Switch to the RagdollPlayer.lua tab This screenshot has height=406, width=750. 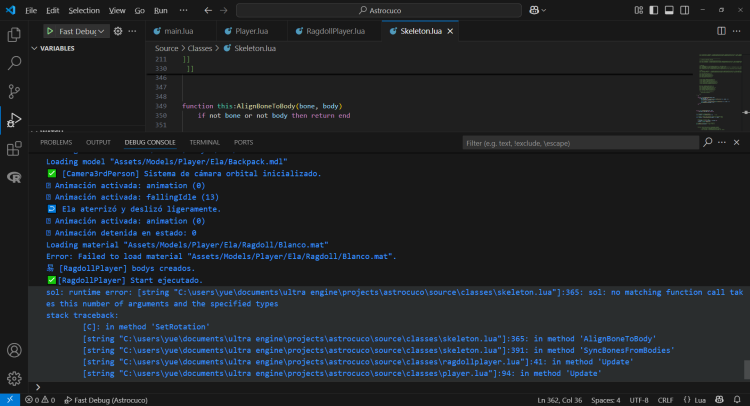(x=335, y=31)
